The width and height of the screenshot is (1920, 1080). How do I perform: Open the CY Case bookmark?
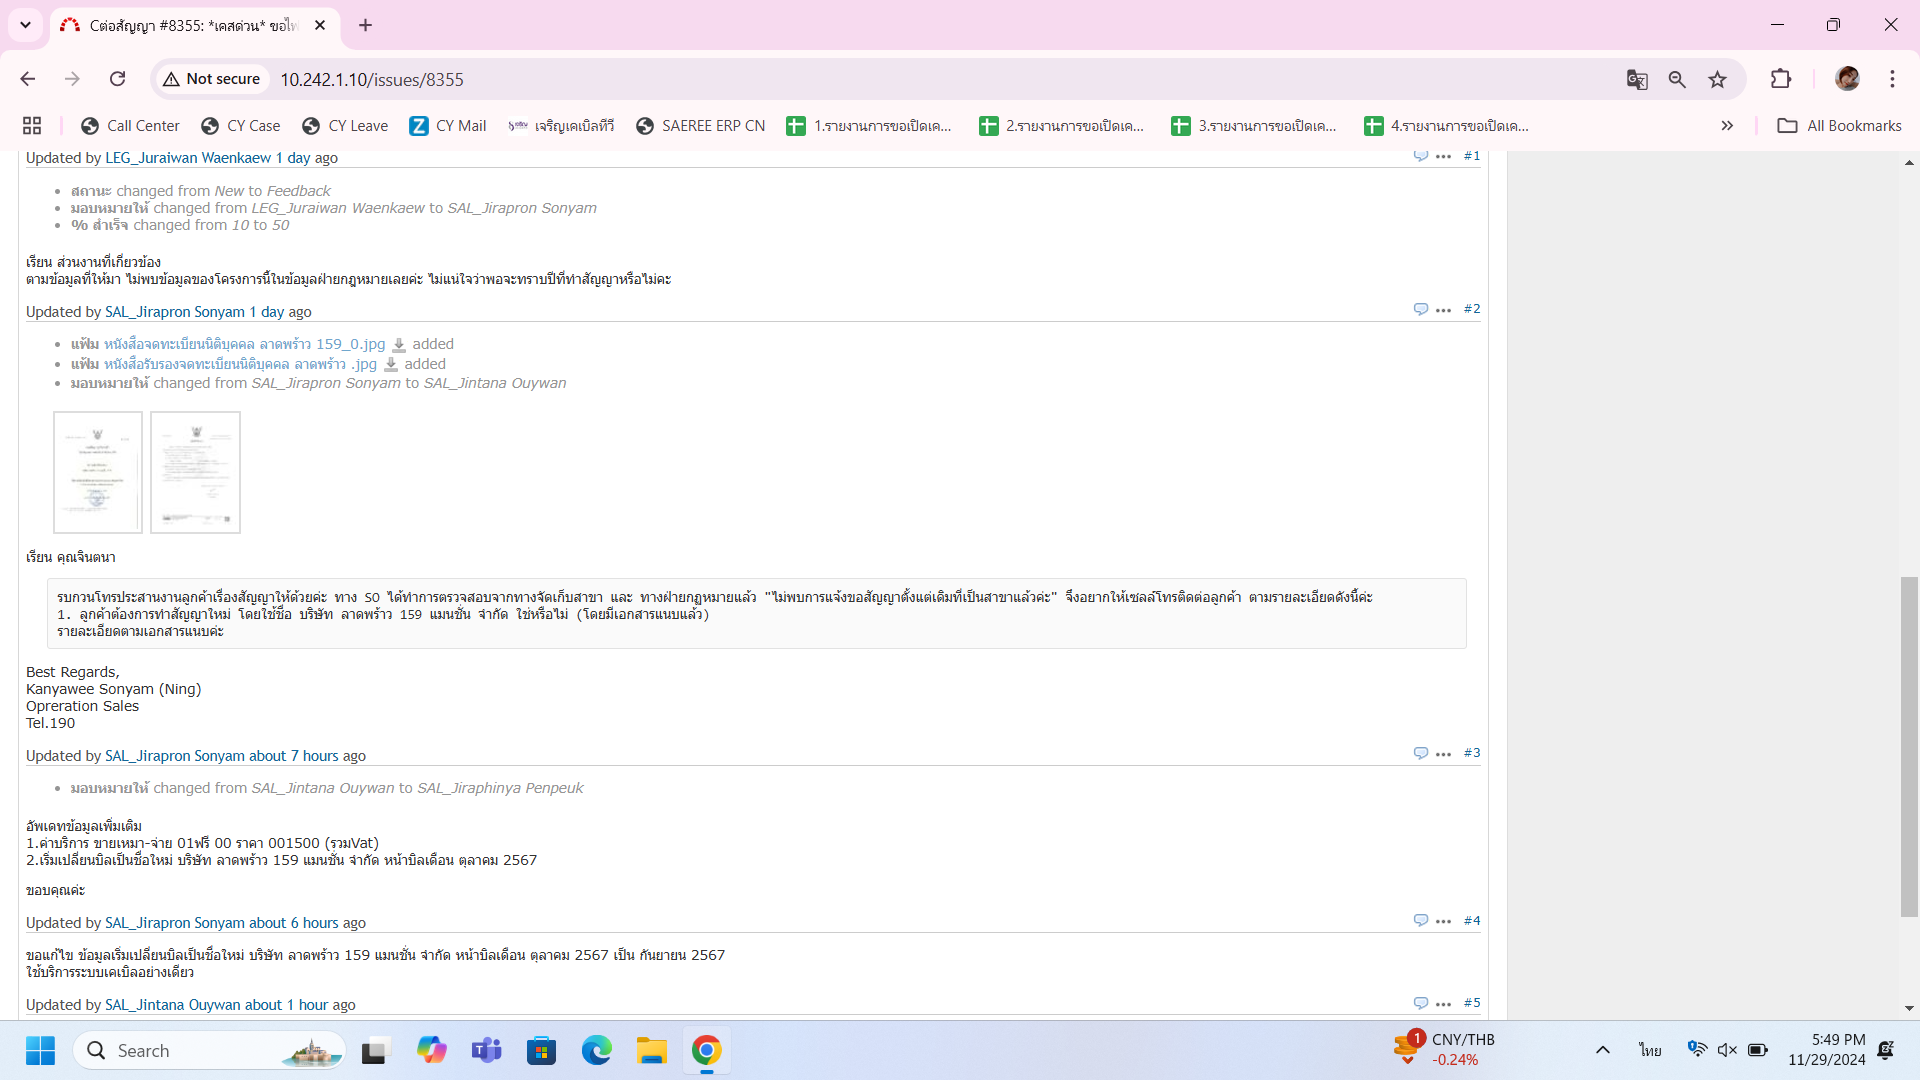[240, 125]
